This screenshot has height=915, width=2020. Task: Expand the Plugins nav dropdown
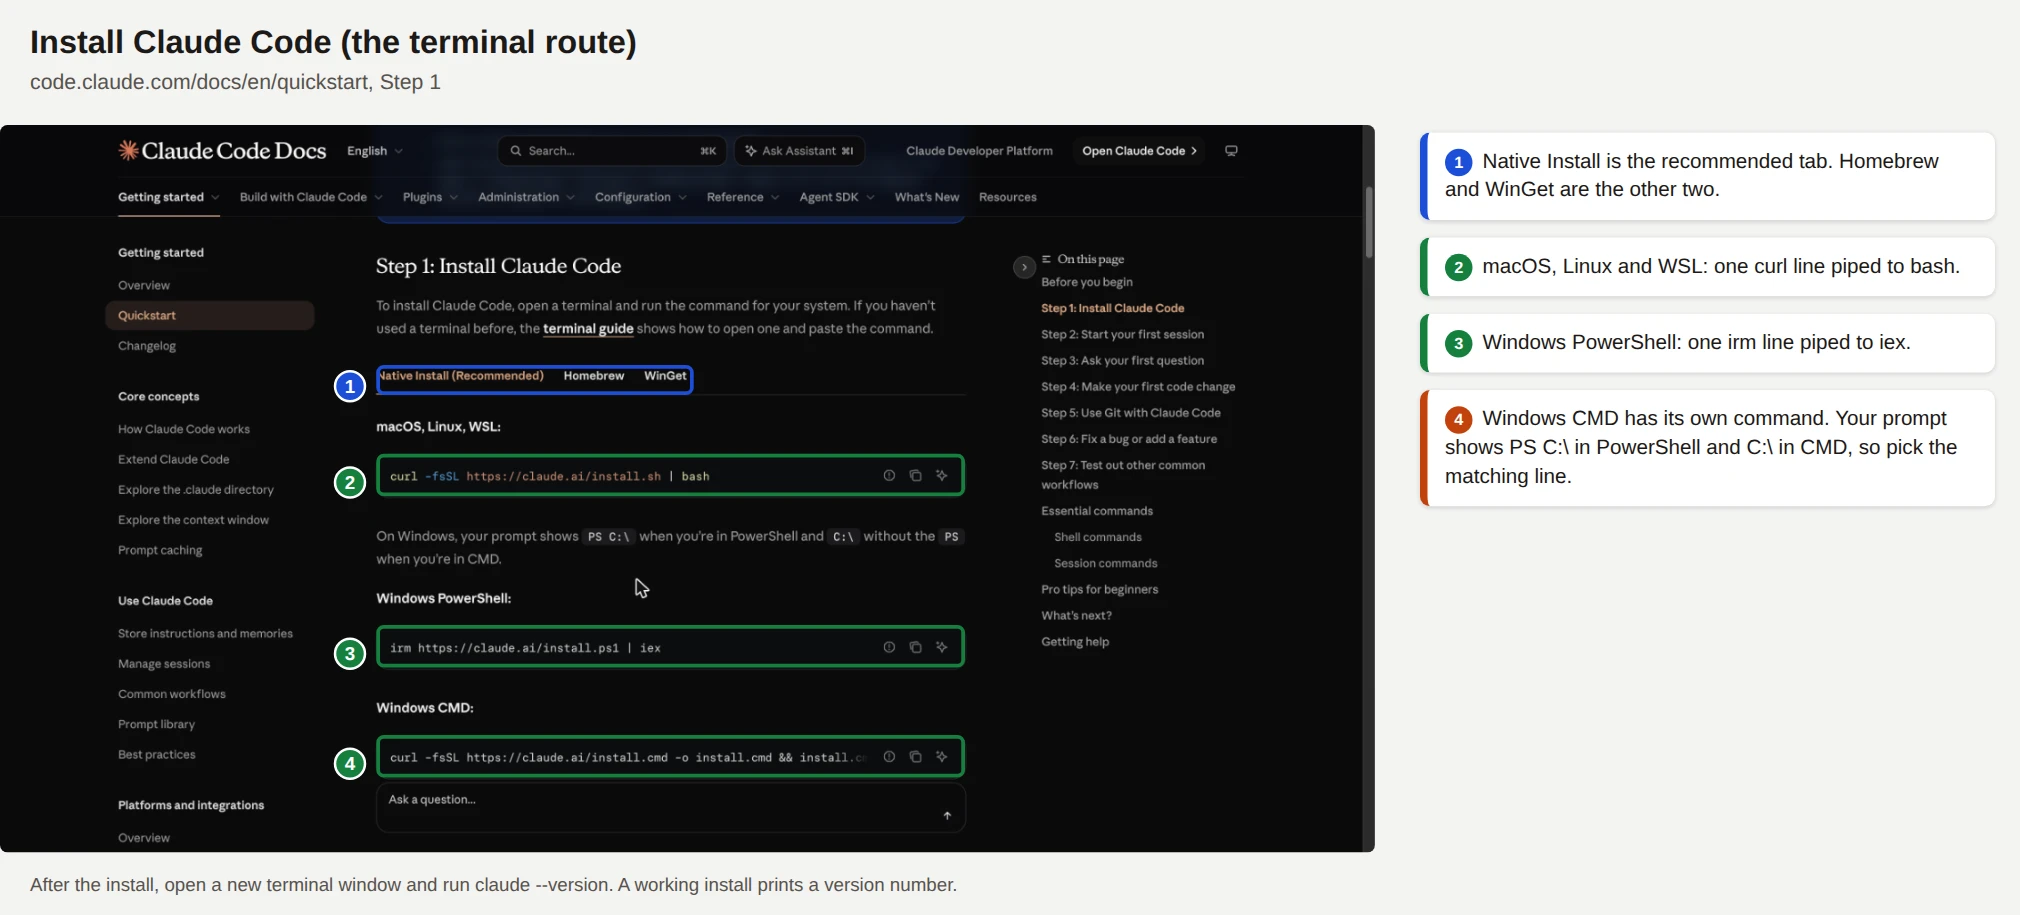pos(430,197)
